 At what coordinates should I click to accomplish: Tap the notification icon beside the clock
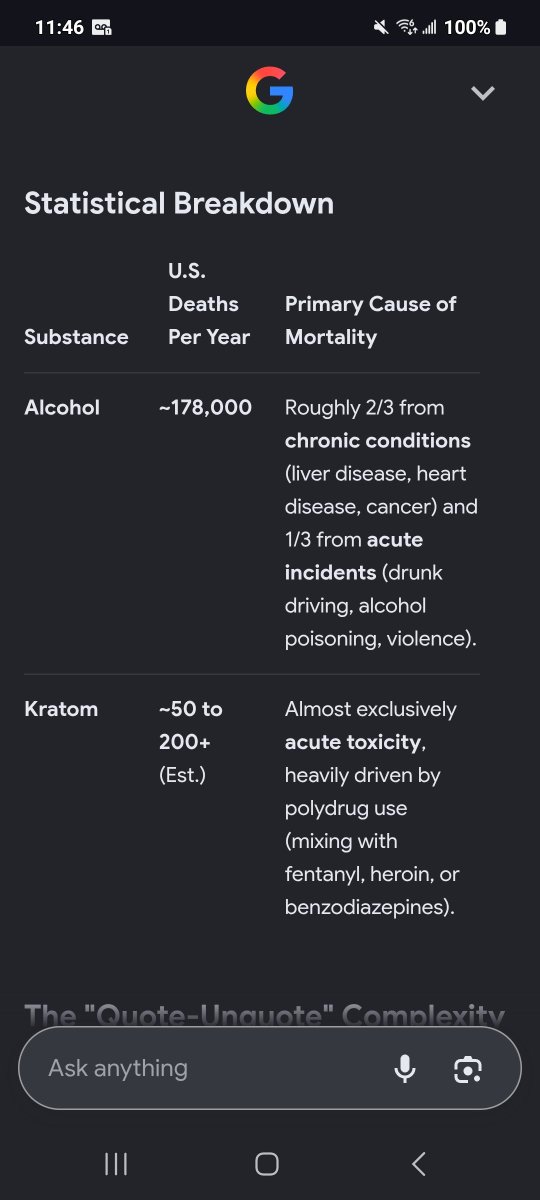[102, 28]
